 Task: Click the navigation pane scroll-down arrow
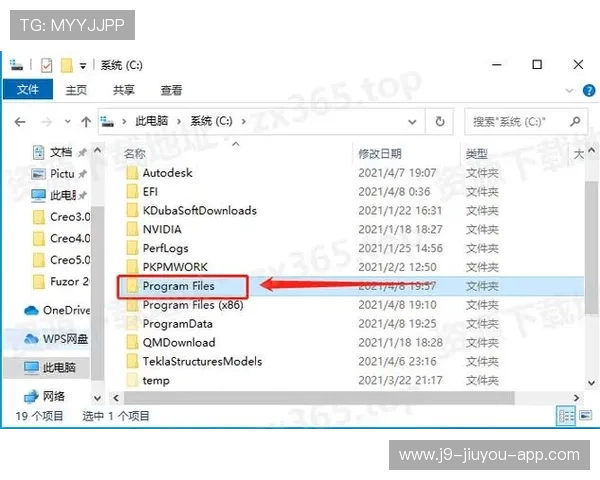pyautogui.click(x=98, y=398)
